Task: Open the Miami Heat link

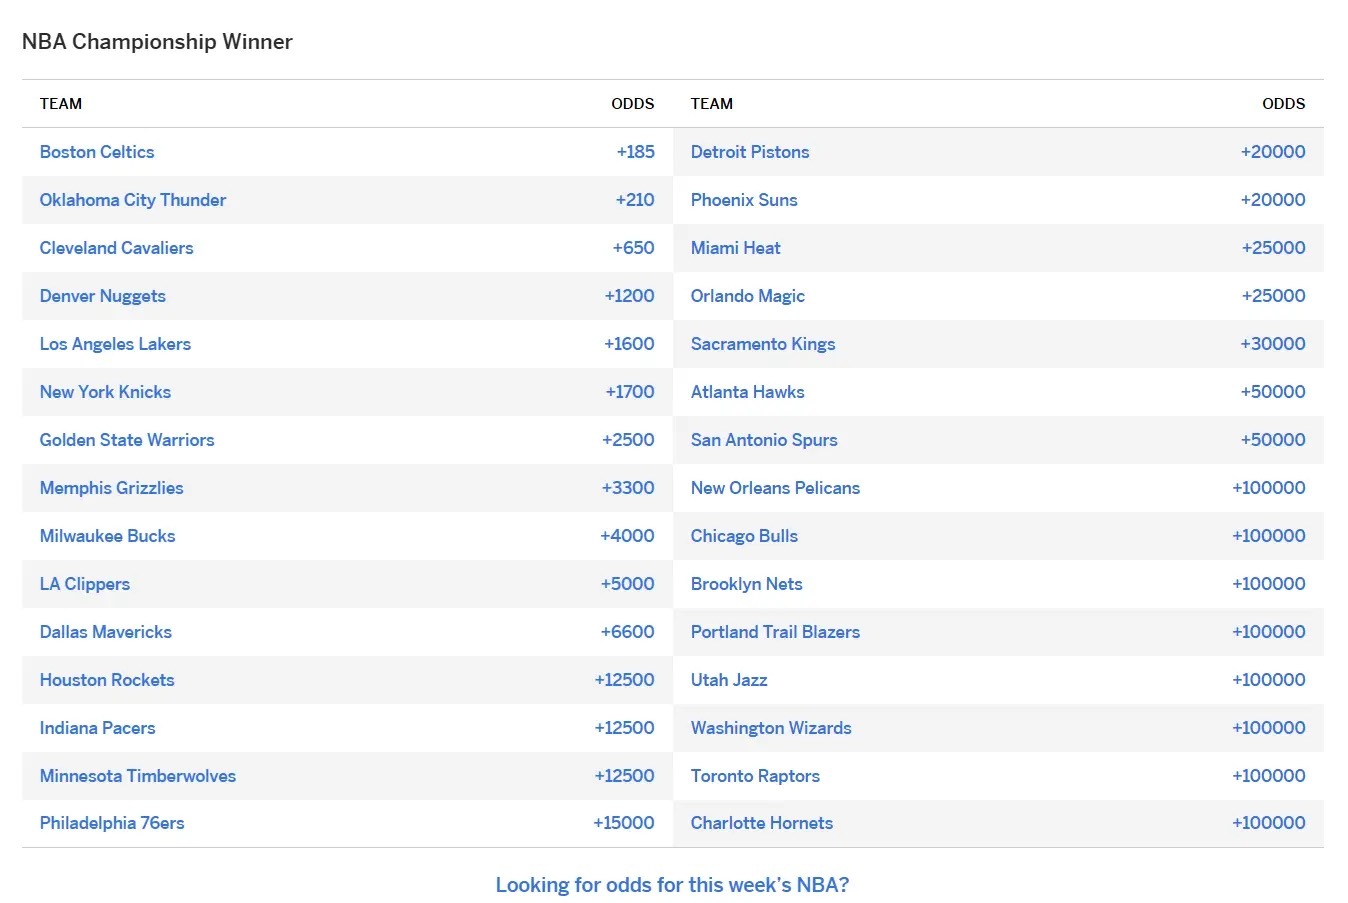Action: 736,248
